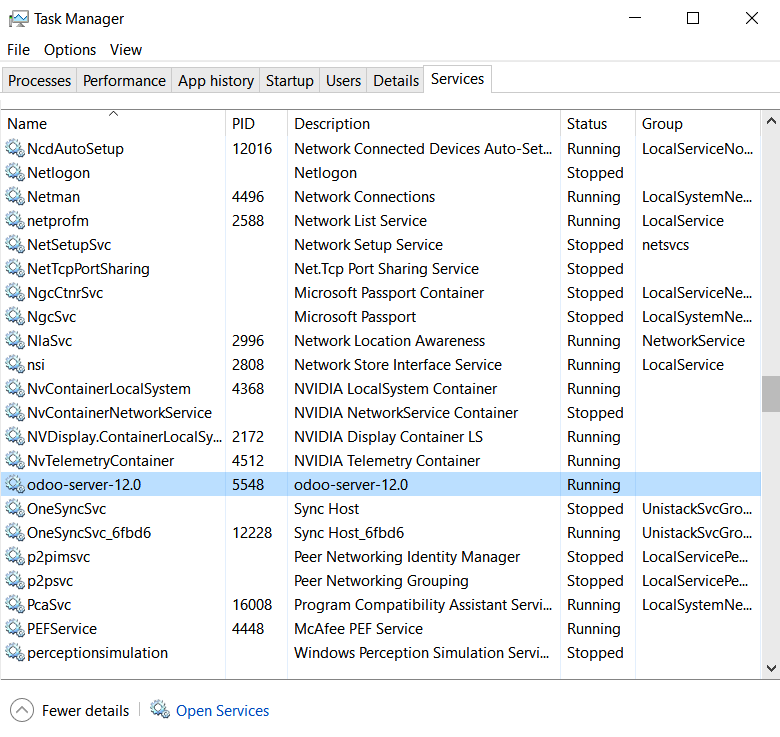780x737 pixels.
Task: Click the netprofm service gear icon
Action: click(x=15, y=220)
